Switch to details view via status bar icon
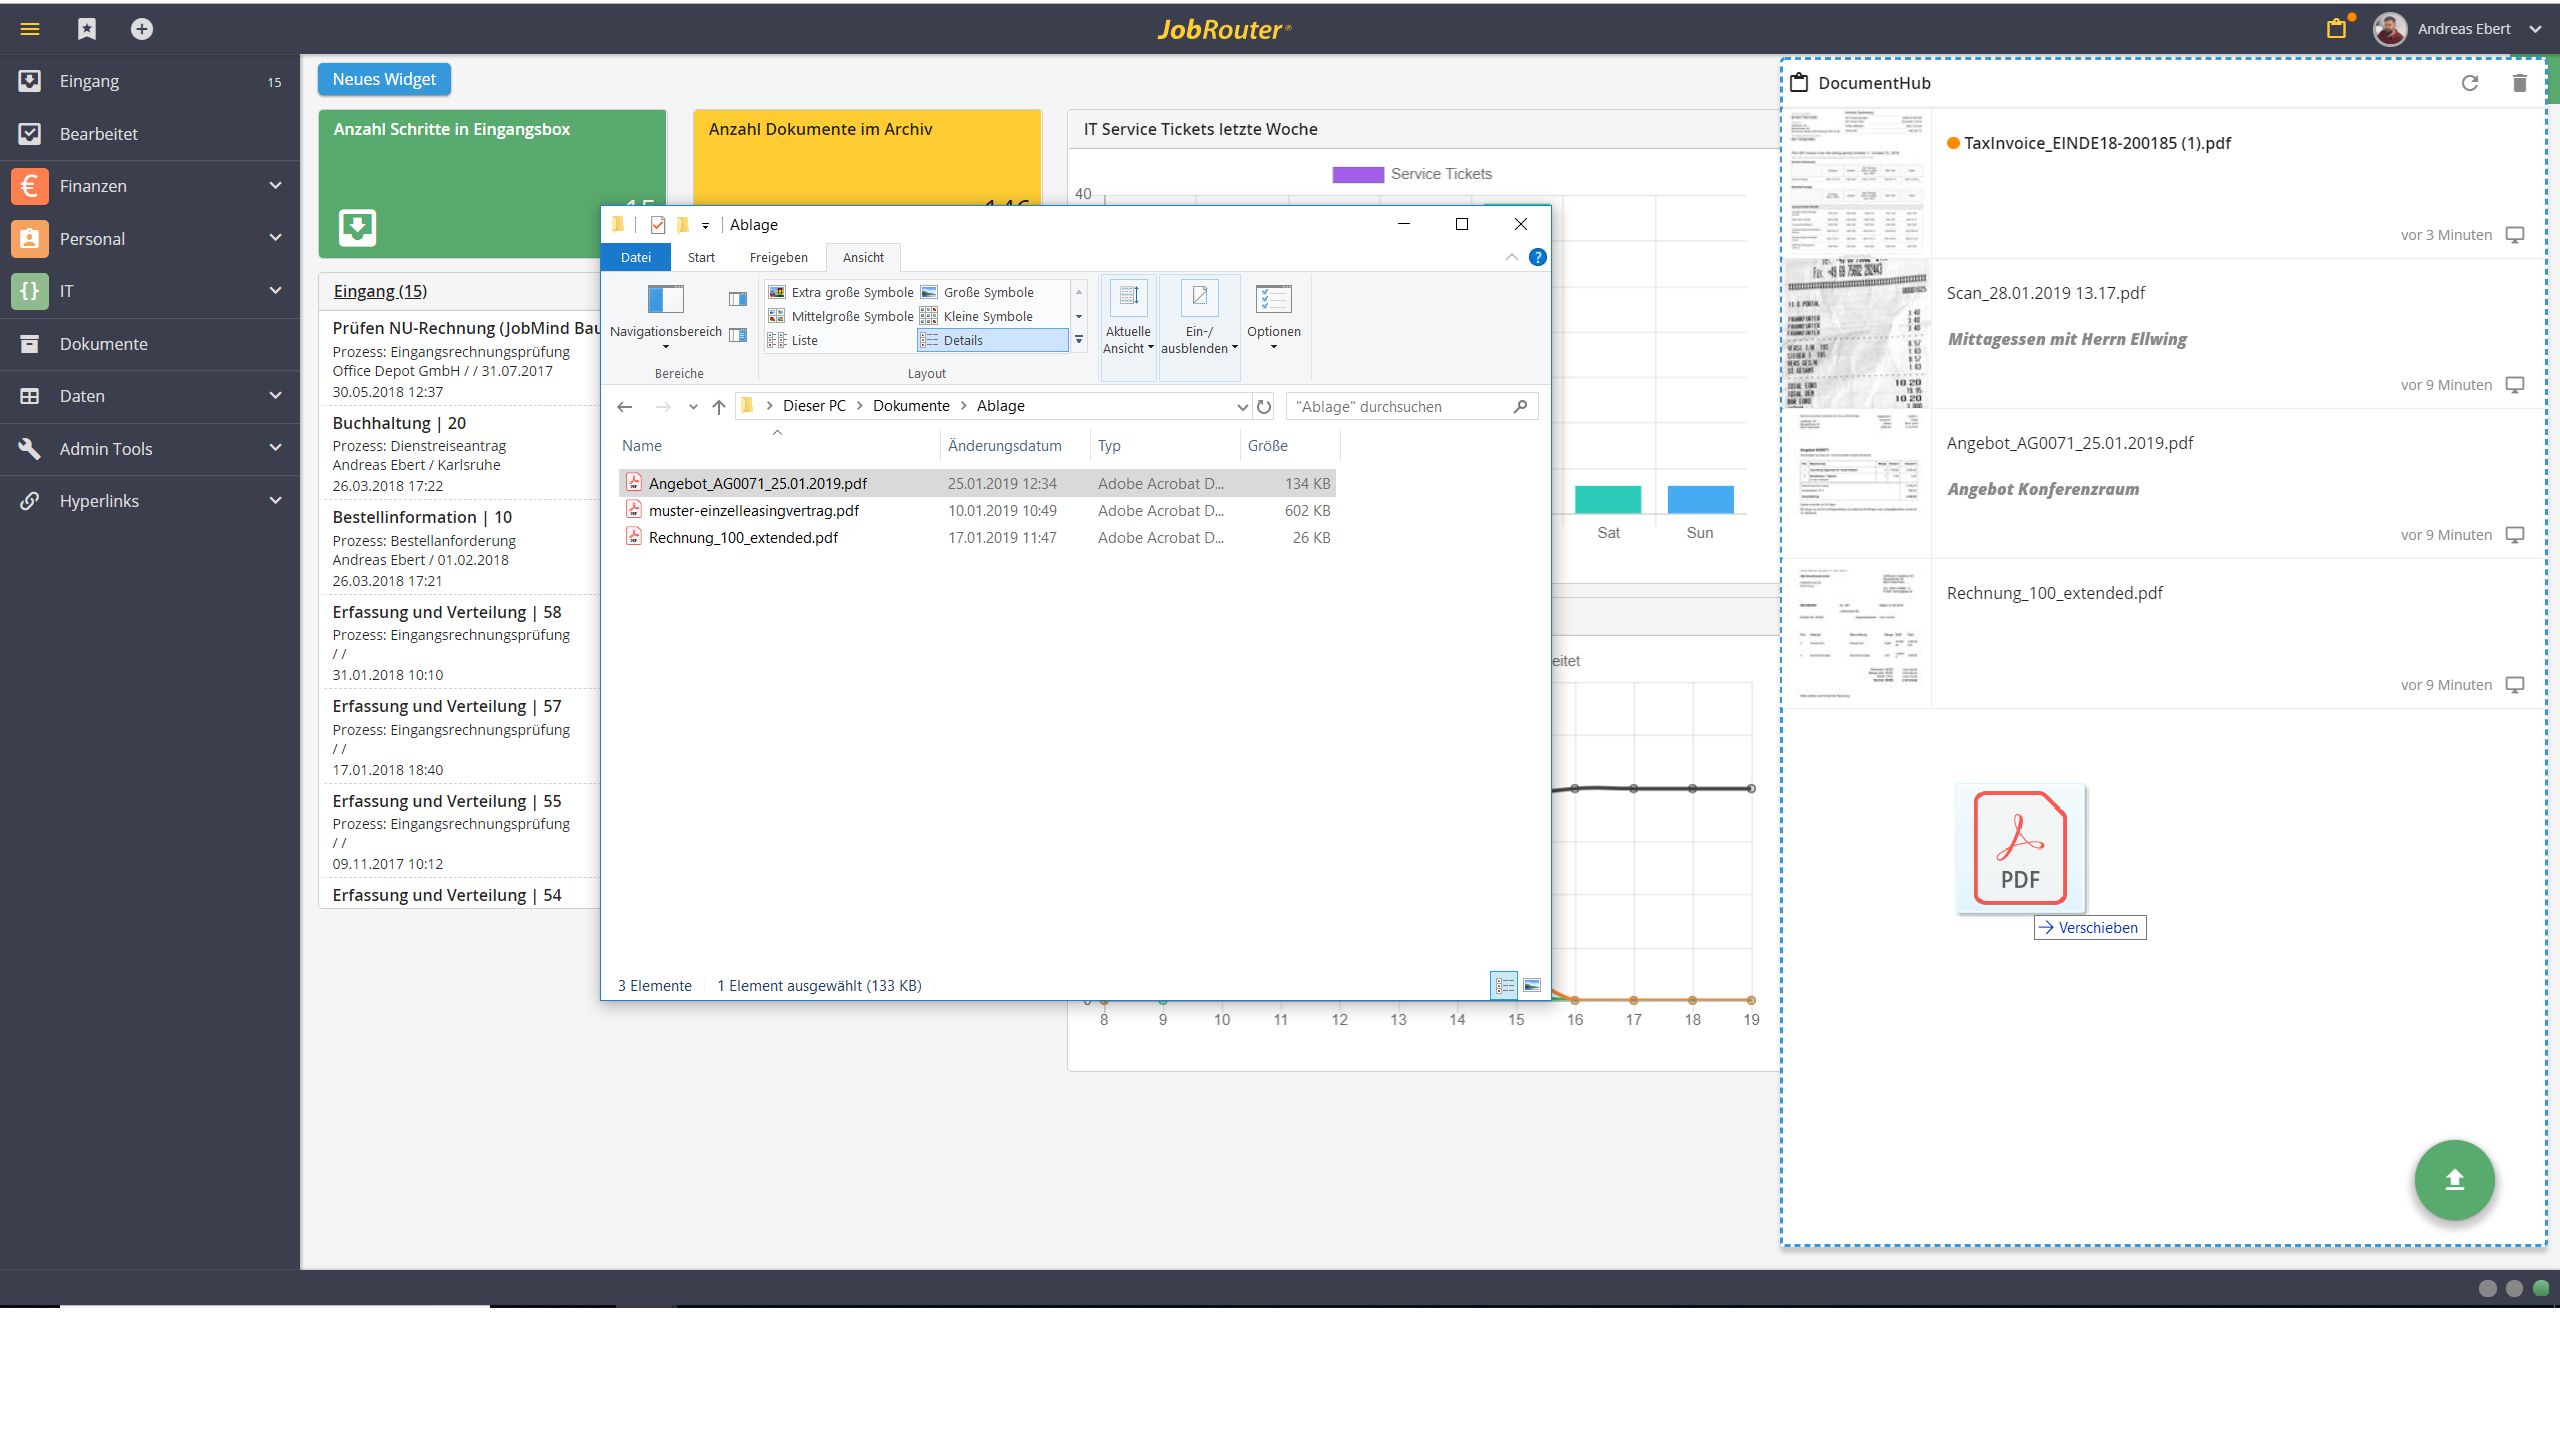The image size is (2560, 1440). 1505,985
